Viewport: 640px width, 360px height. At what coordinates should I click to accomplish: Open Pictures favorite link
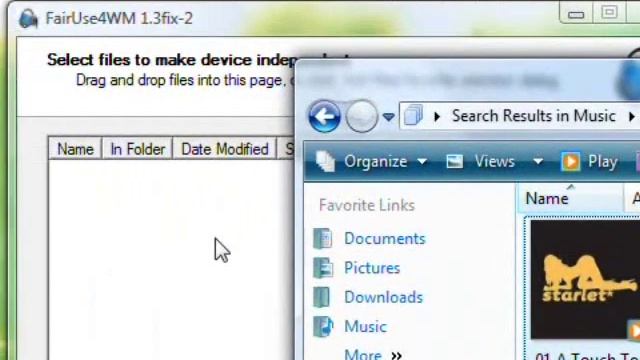click(372, 268)
